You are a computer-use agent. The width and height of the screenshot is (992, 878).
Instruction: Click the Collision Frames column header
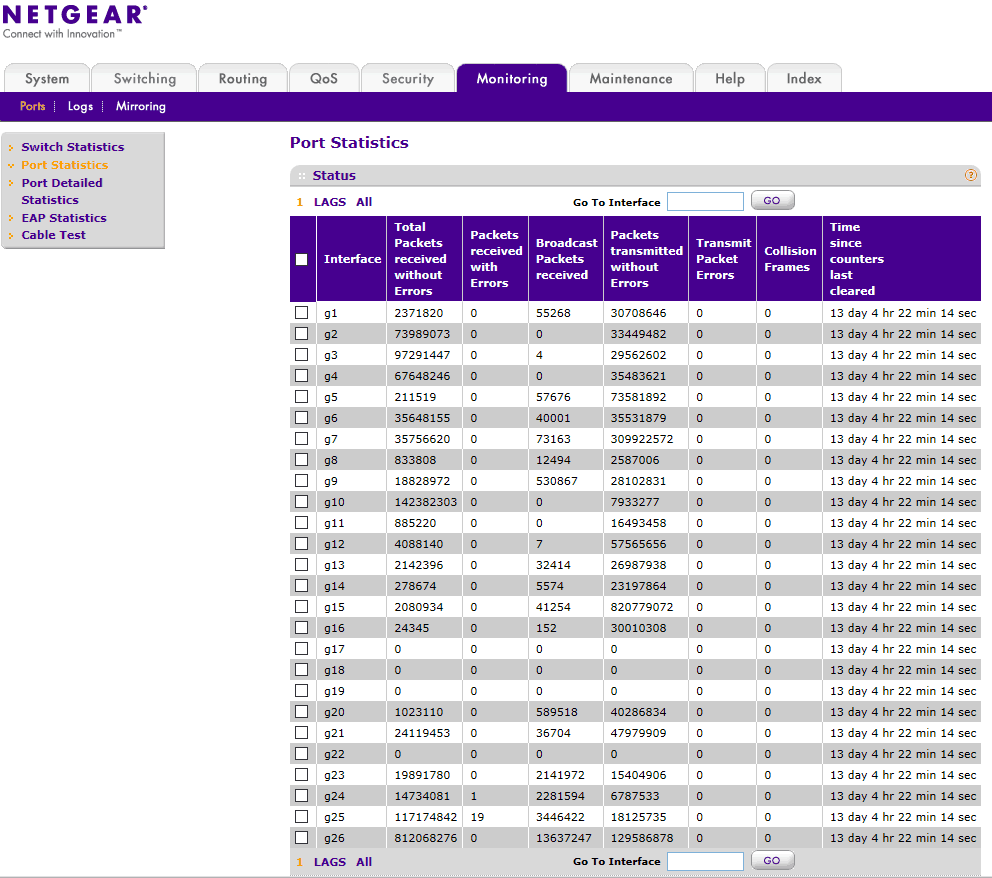(x=790, y=259)
